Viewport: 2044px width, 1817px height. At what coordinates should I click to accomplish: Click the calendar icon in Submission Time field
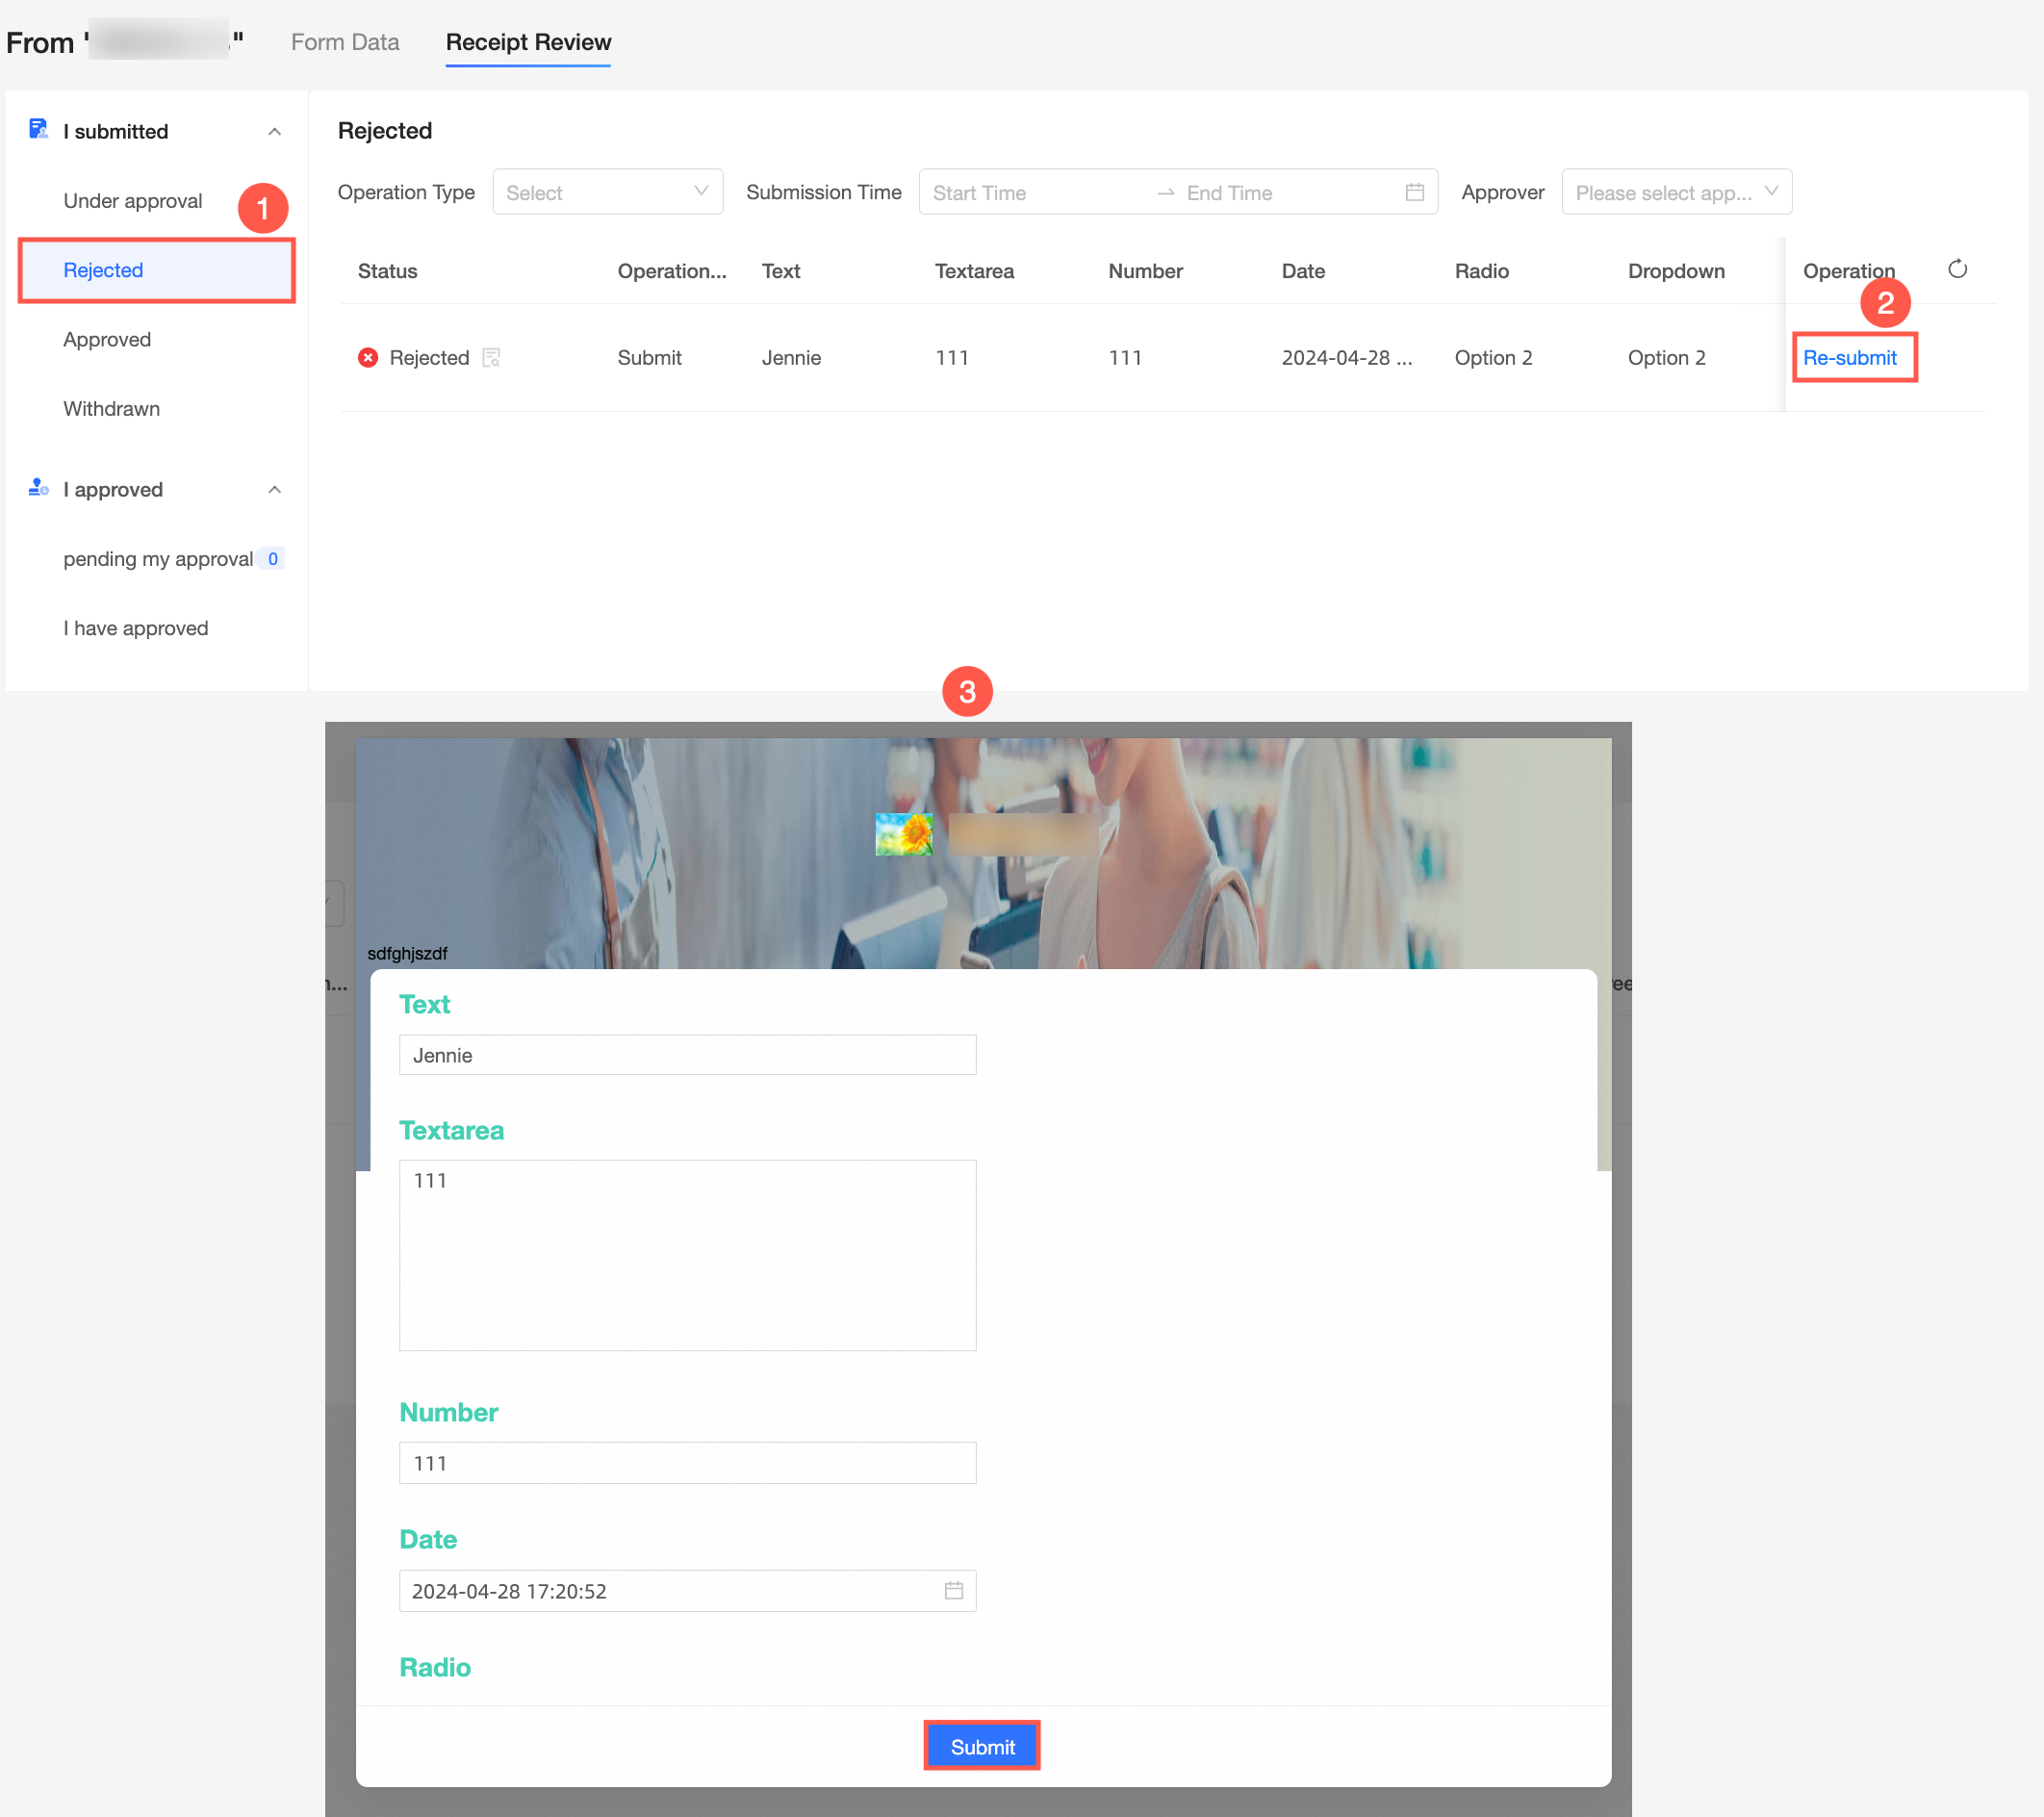click(1414, 192)
